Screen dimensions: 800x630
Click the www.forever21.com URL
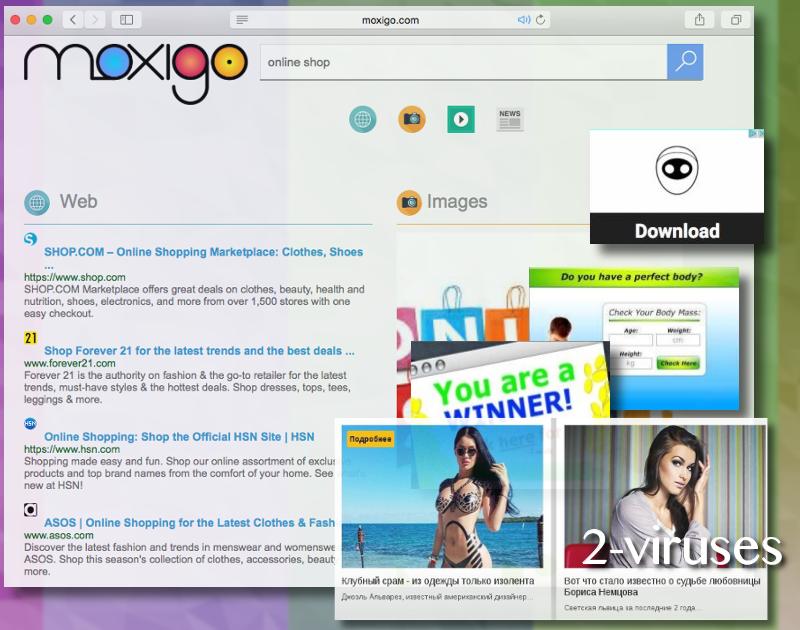pyautogui.click(x=69, y=363)
